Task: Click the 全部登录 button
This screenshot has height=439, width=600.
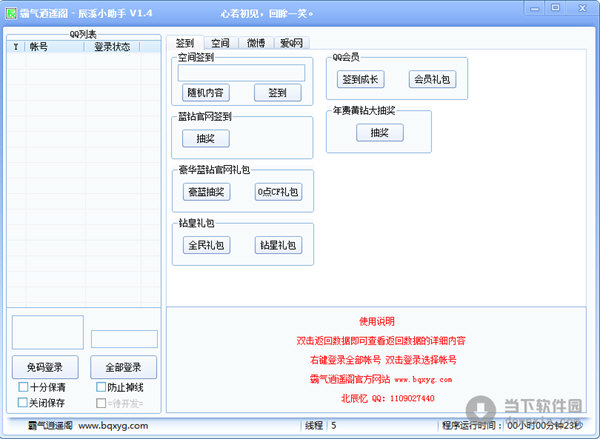Action: point(124,367)
